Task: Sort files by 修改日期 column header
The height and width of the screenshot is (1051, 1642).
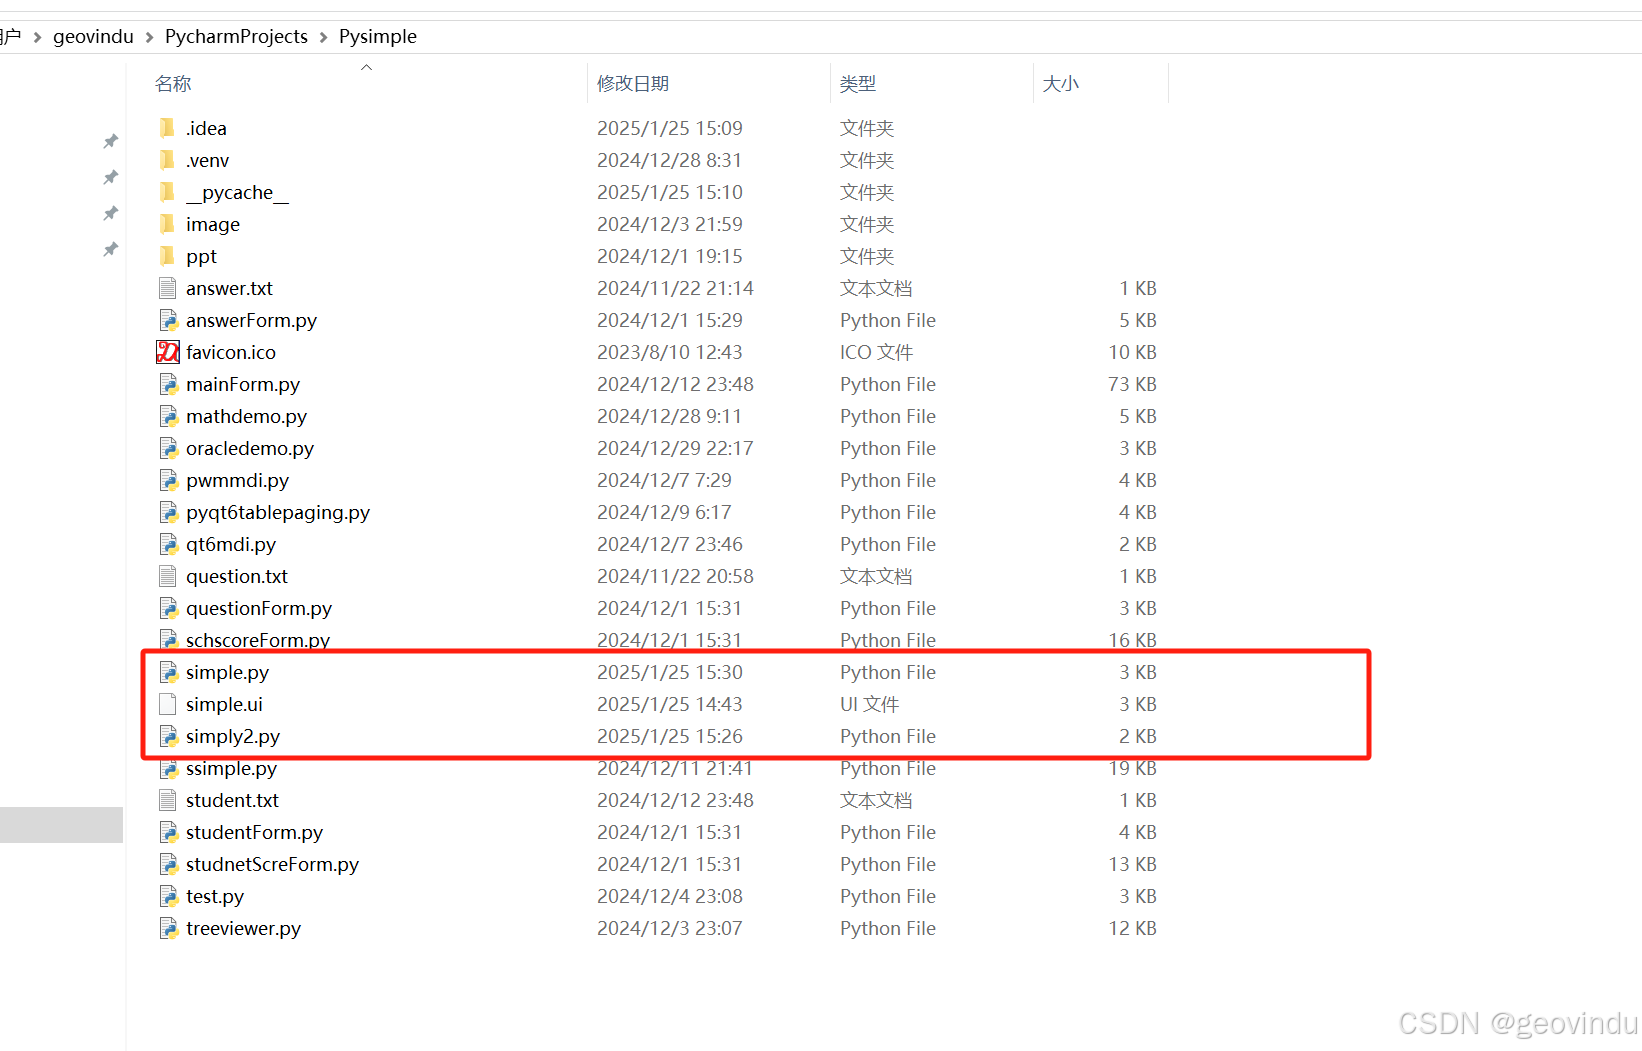Action: (x=633, y=84)
